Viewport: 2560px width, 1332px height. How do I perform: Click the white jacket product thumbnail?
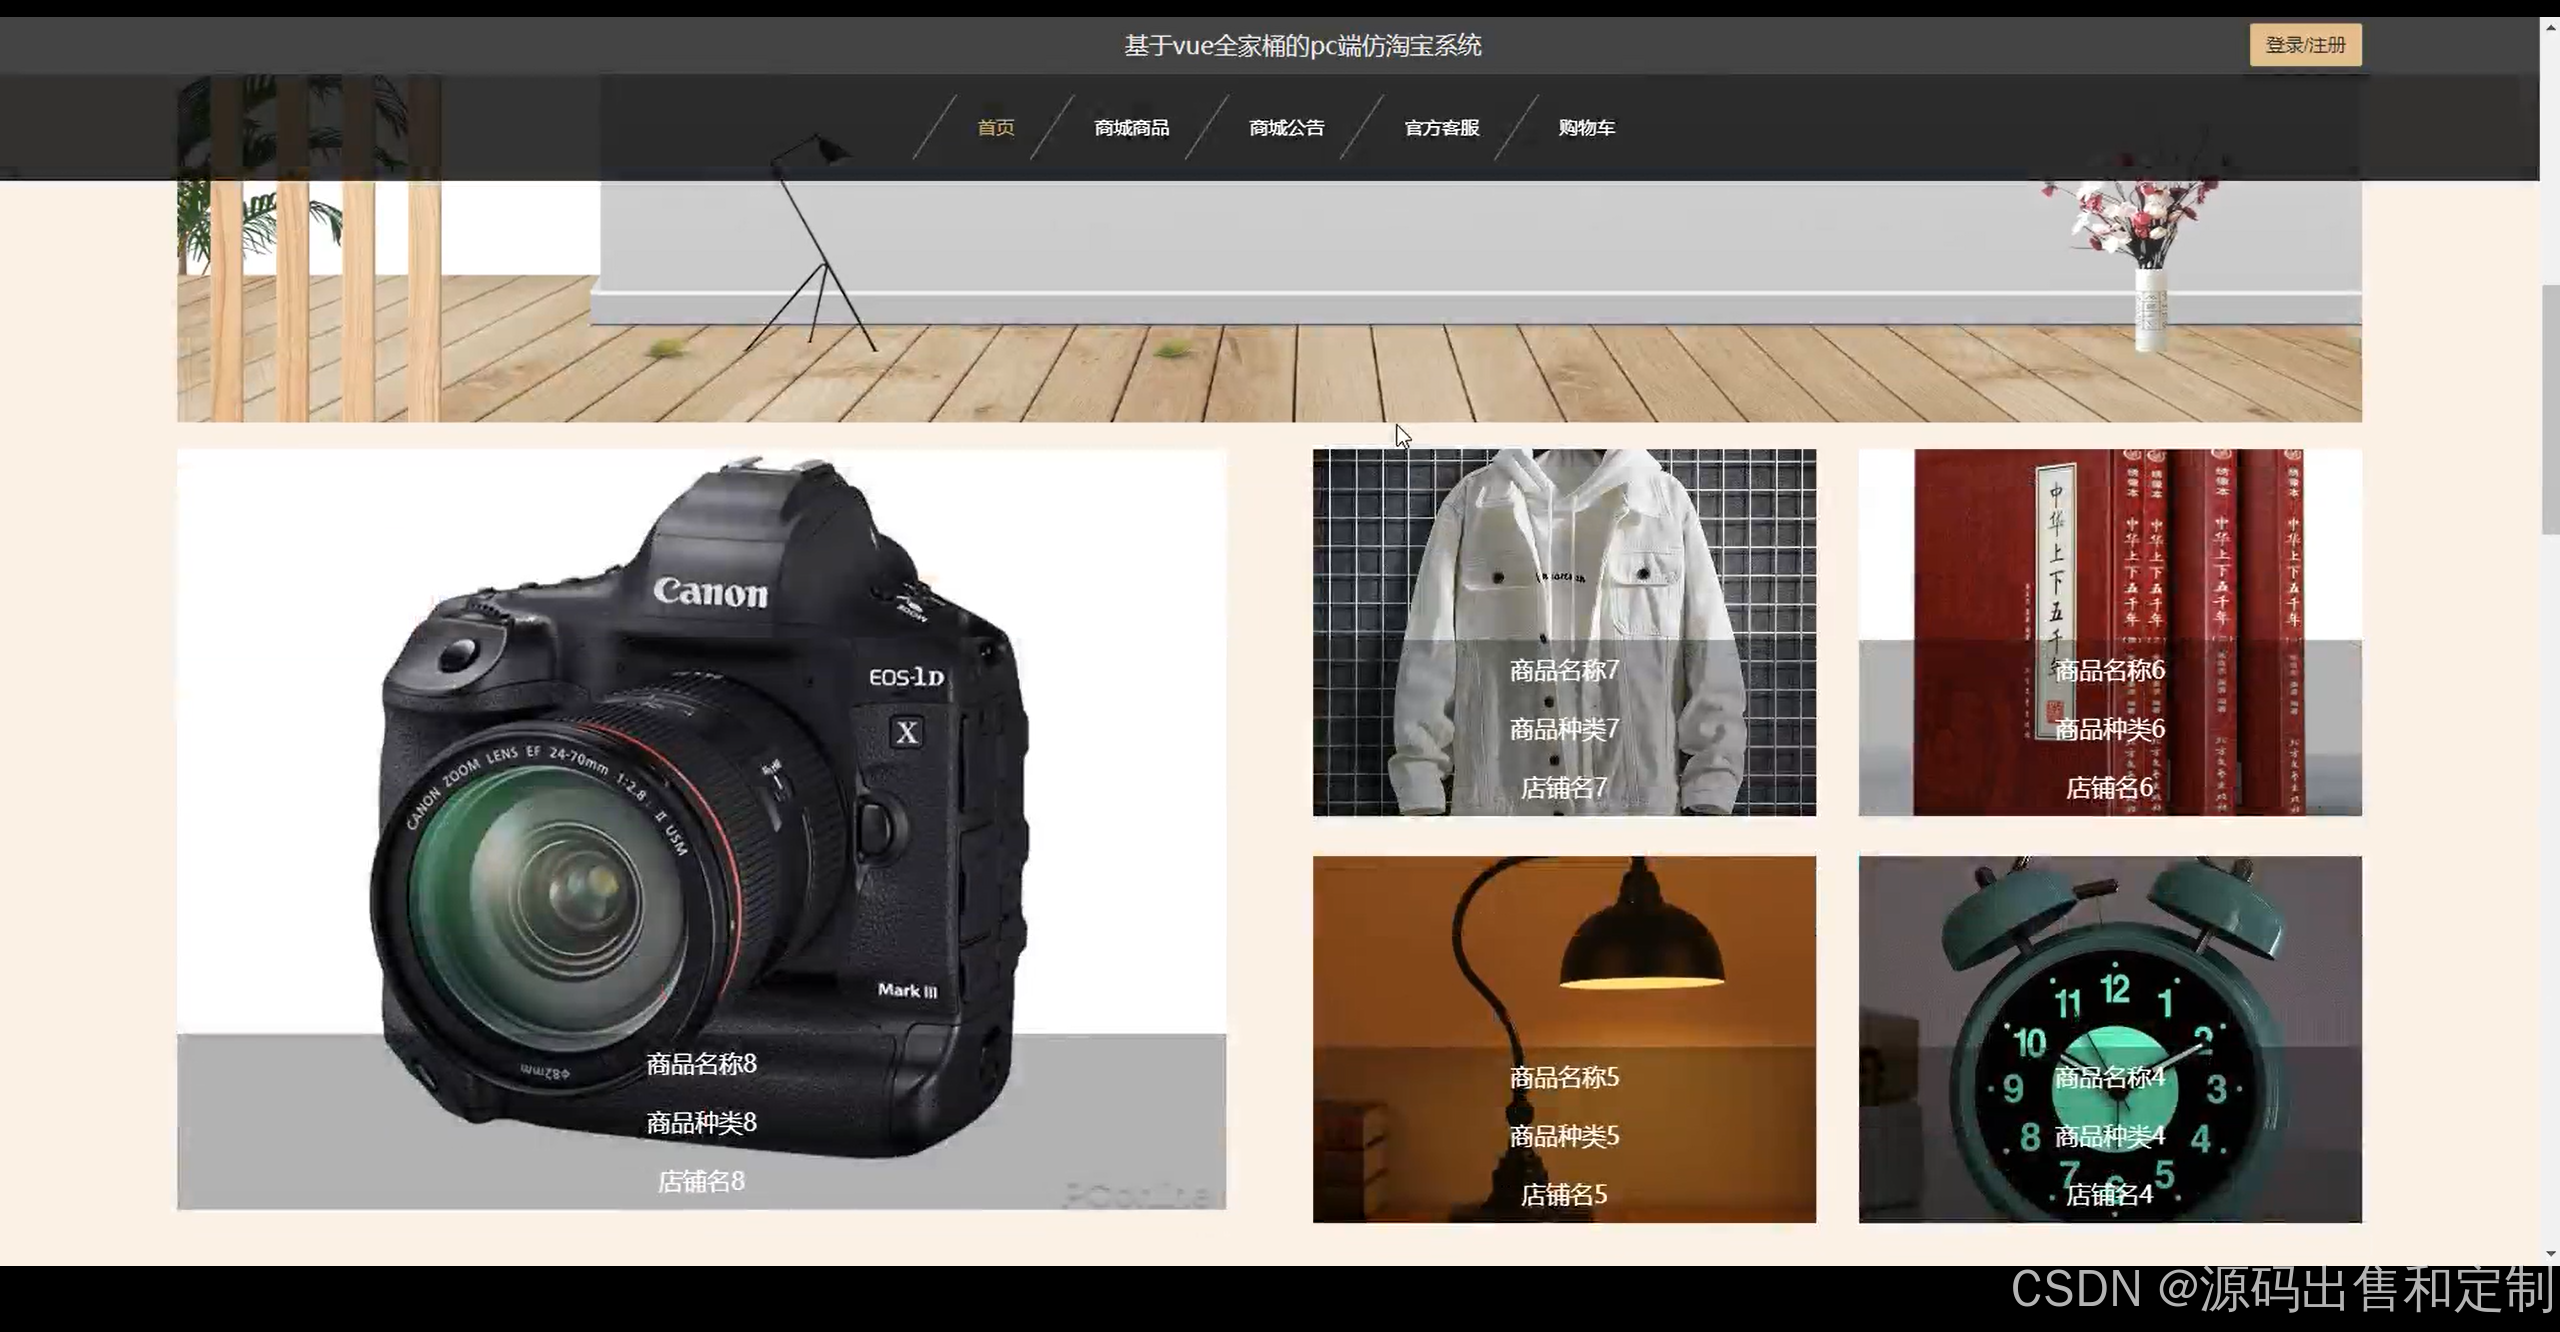coord(1564,550)
